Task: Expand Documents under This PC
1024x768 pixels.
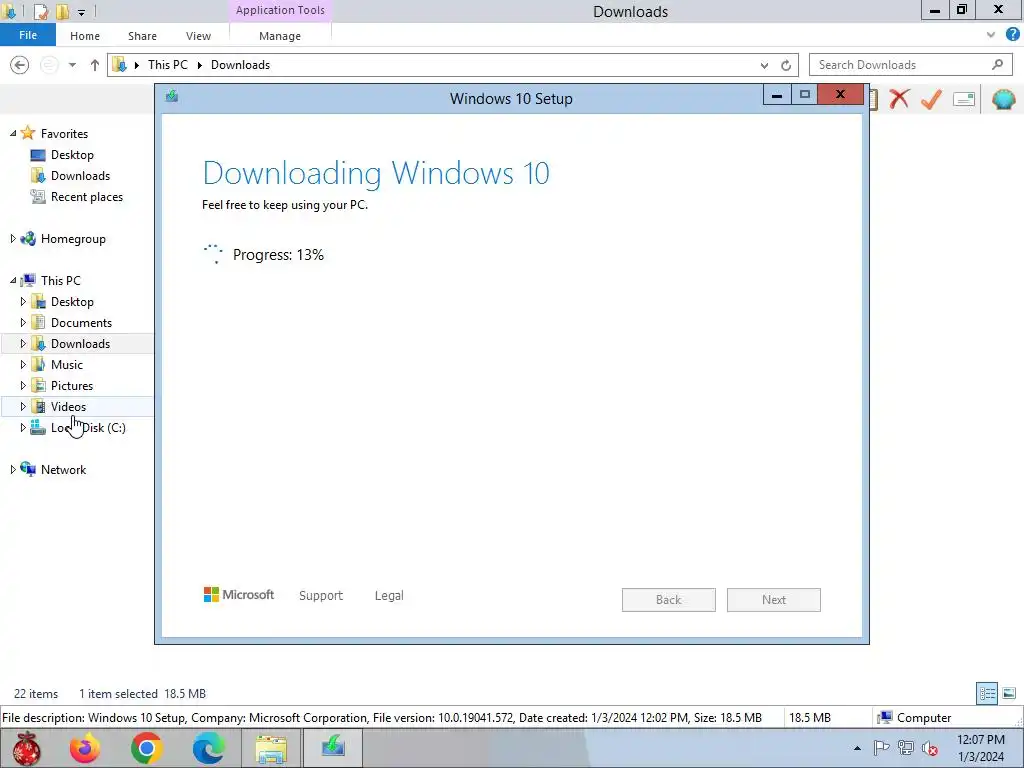Action: [23, 323]
